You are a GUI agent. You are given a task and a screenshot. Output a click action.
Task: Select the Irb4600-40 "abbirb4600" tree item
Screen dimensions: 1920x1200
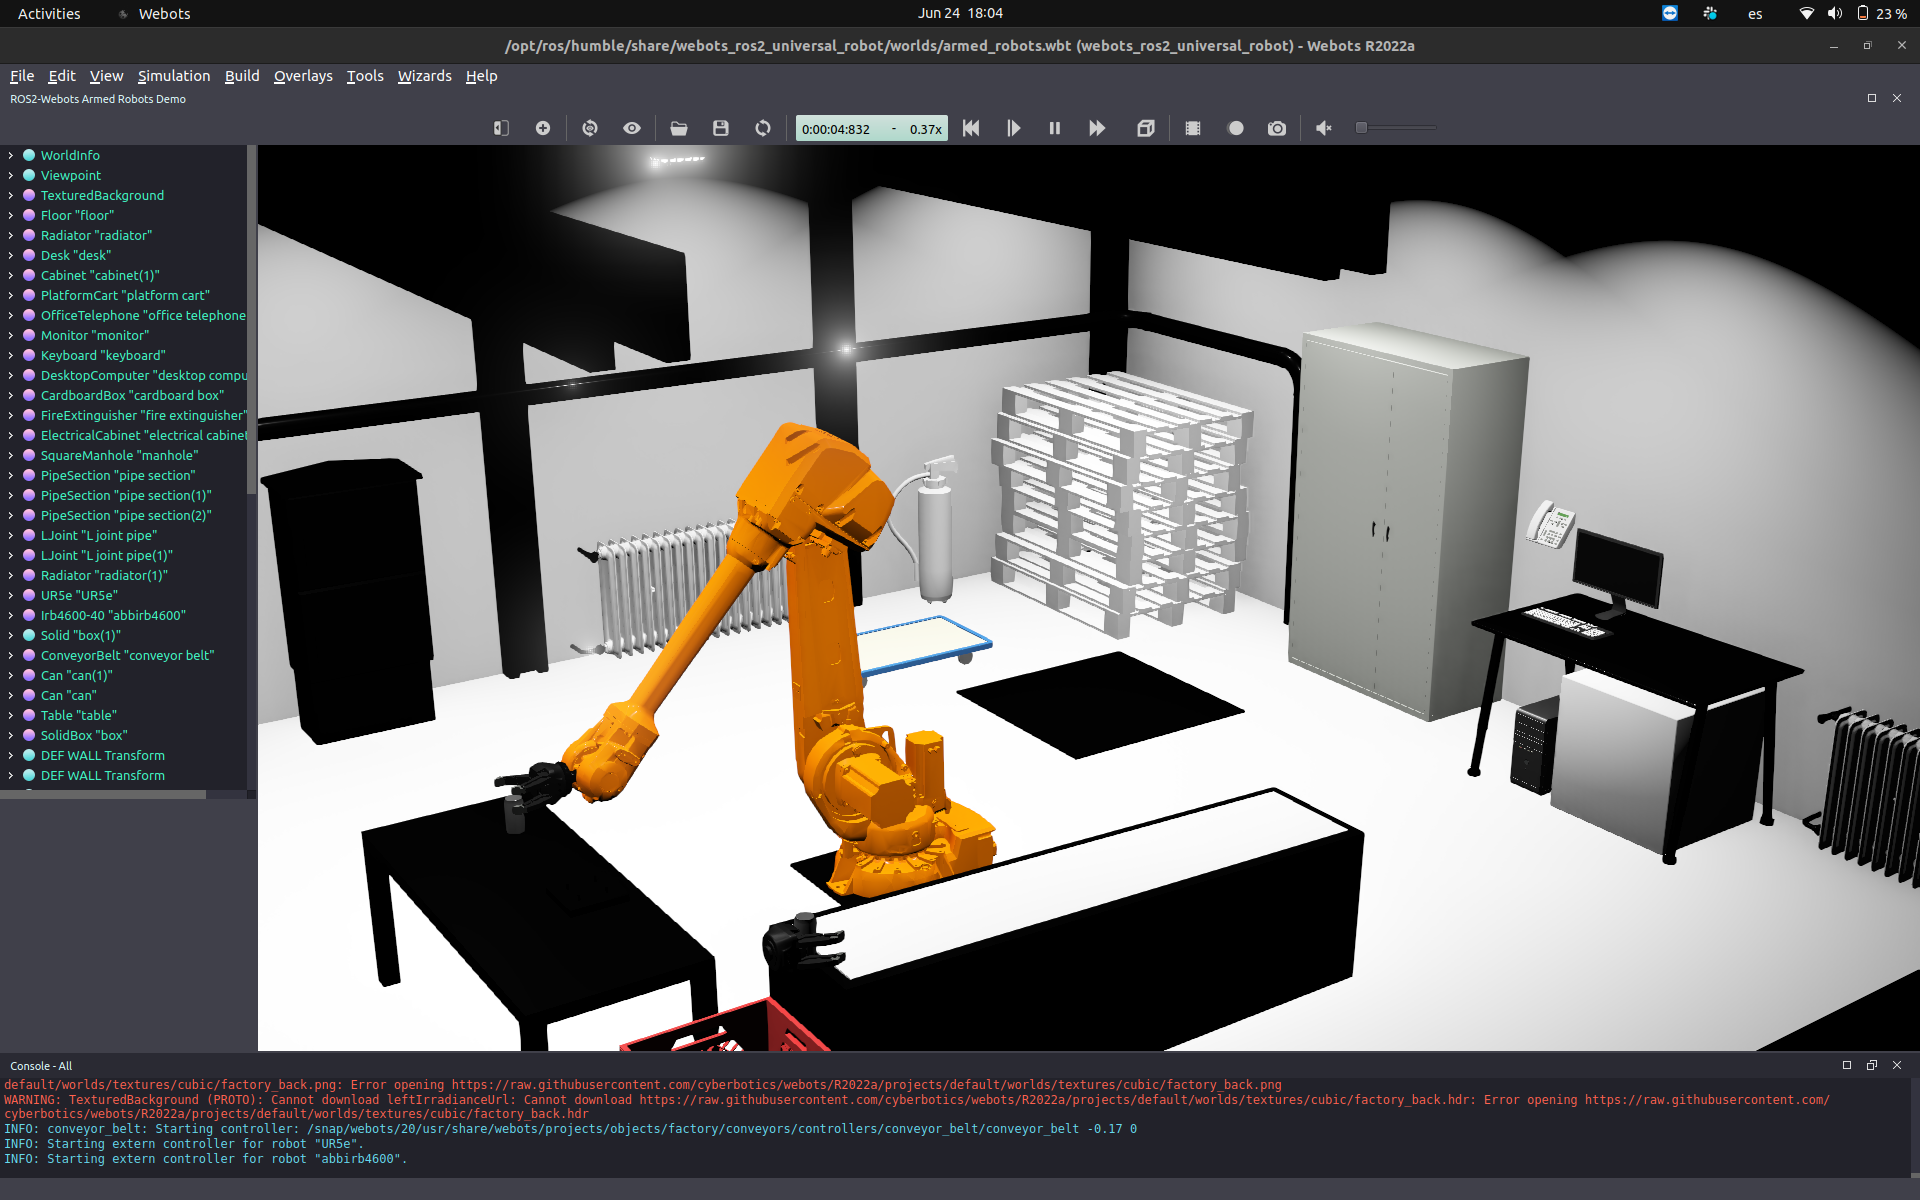click(x=113, y=615)
